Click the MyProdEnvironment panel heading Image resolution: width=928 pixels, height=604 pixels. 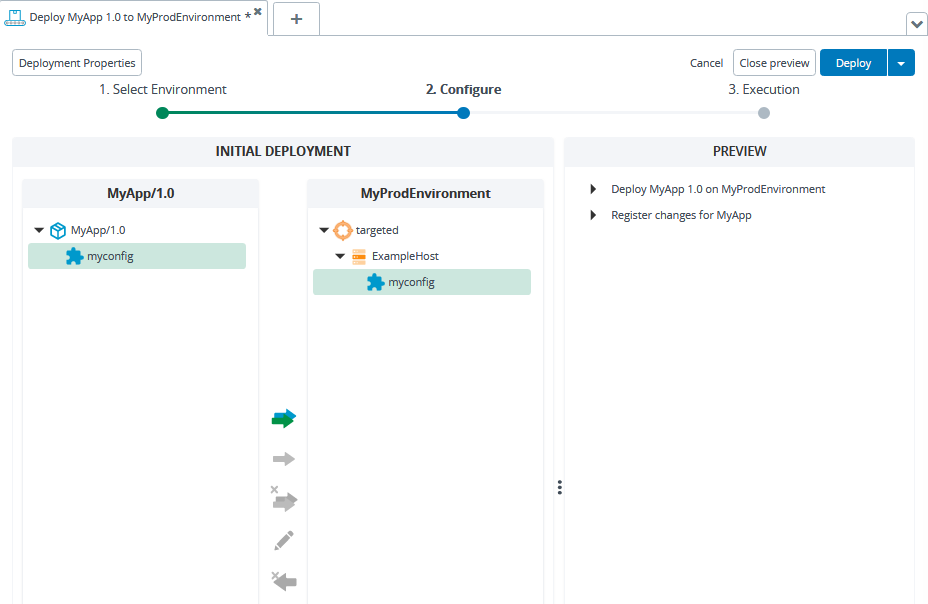coord(426,193)
